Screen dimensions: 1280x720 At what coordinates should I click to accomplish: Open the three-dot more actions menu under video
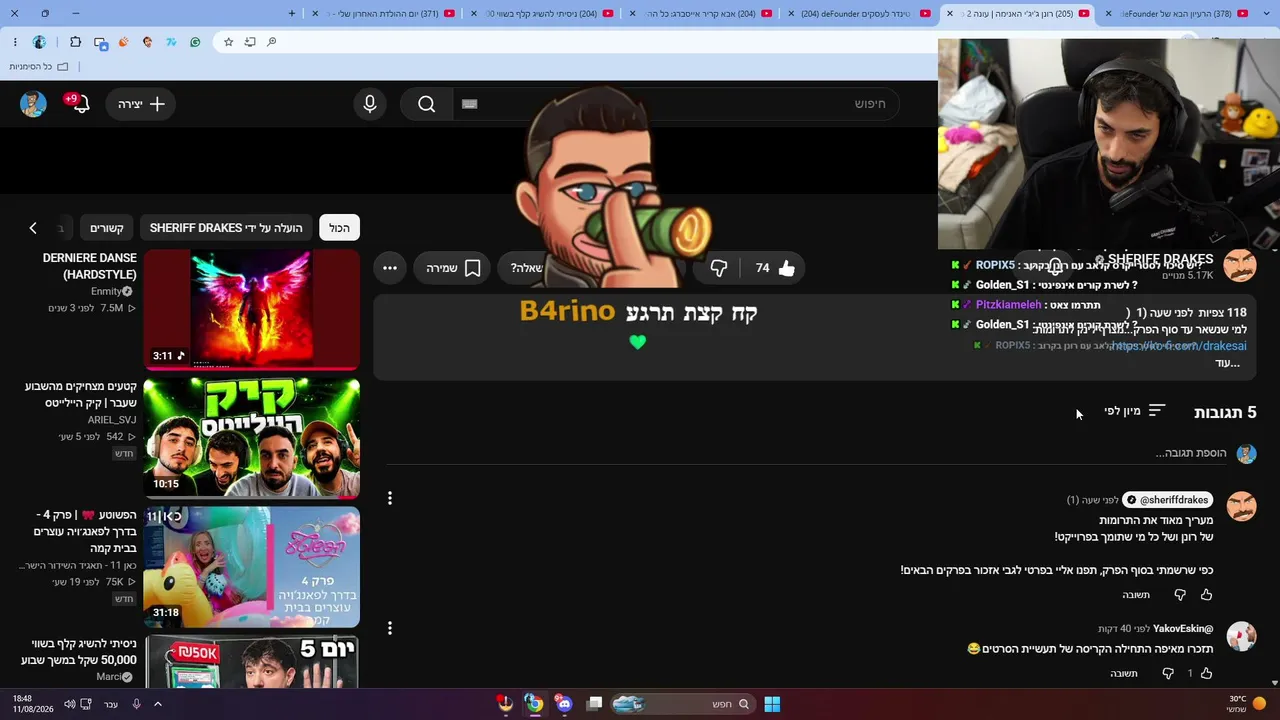coord(390,268)
